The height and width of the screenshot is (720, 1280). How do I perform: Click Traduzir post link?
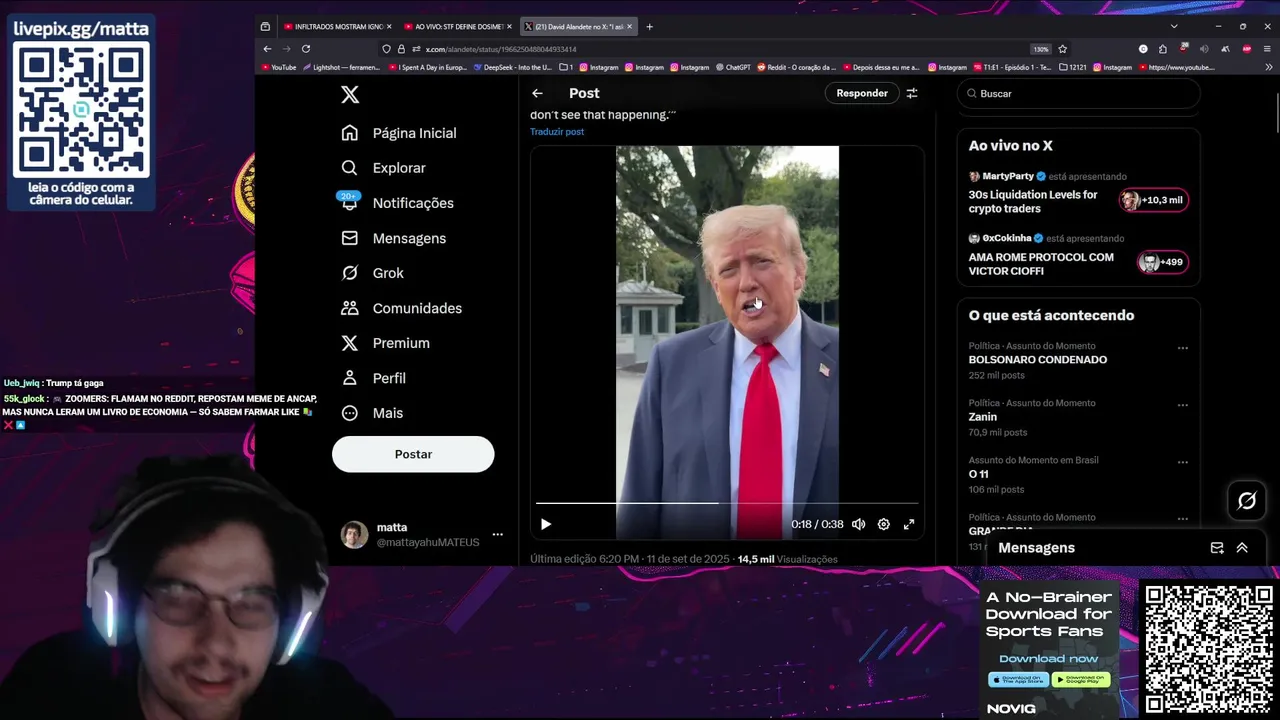coord(557,132)
